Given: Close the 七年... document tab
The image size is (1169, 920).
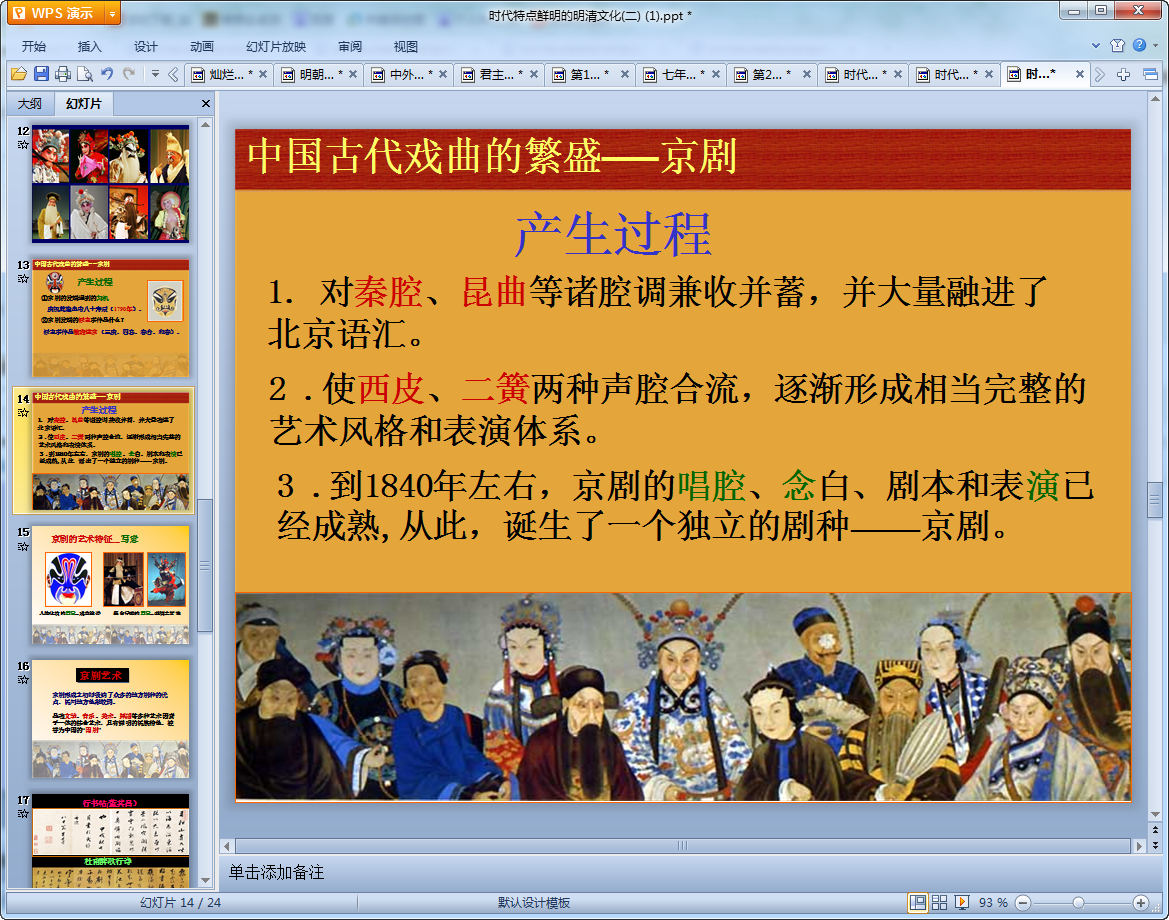Looking at the screenshot, I should (x=716, y=74).
